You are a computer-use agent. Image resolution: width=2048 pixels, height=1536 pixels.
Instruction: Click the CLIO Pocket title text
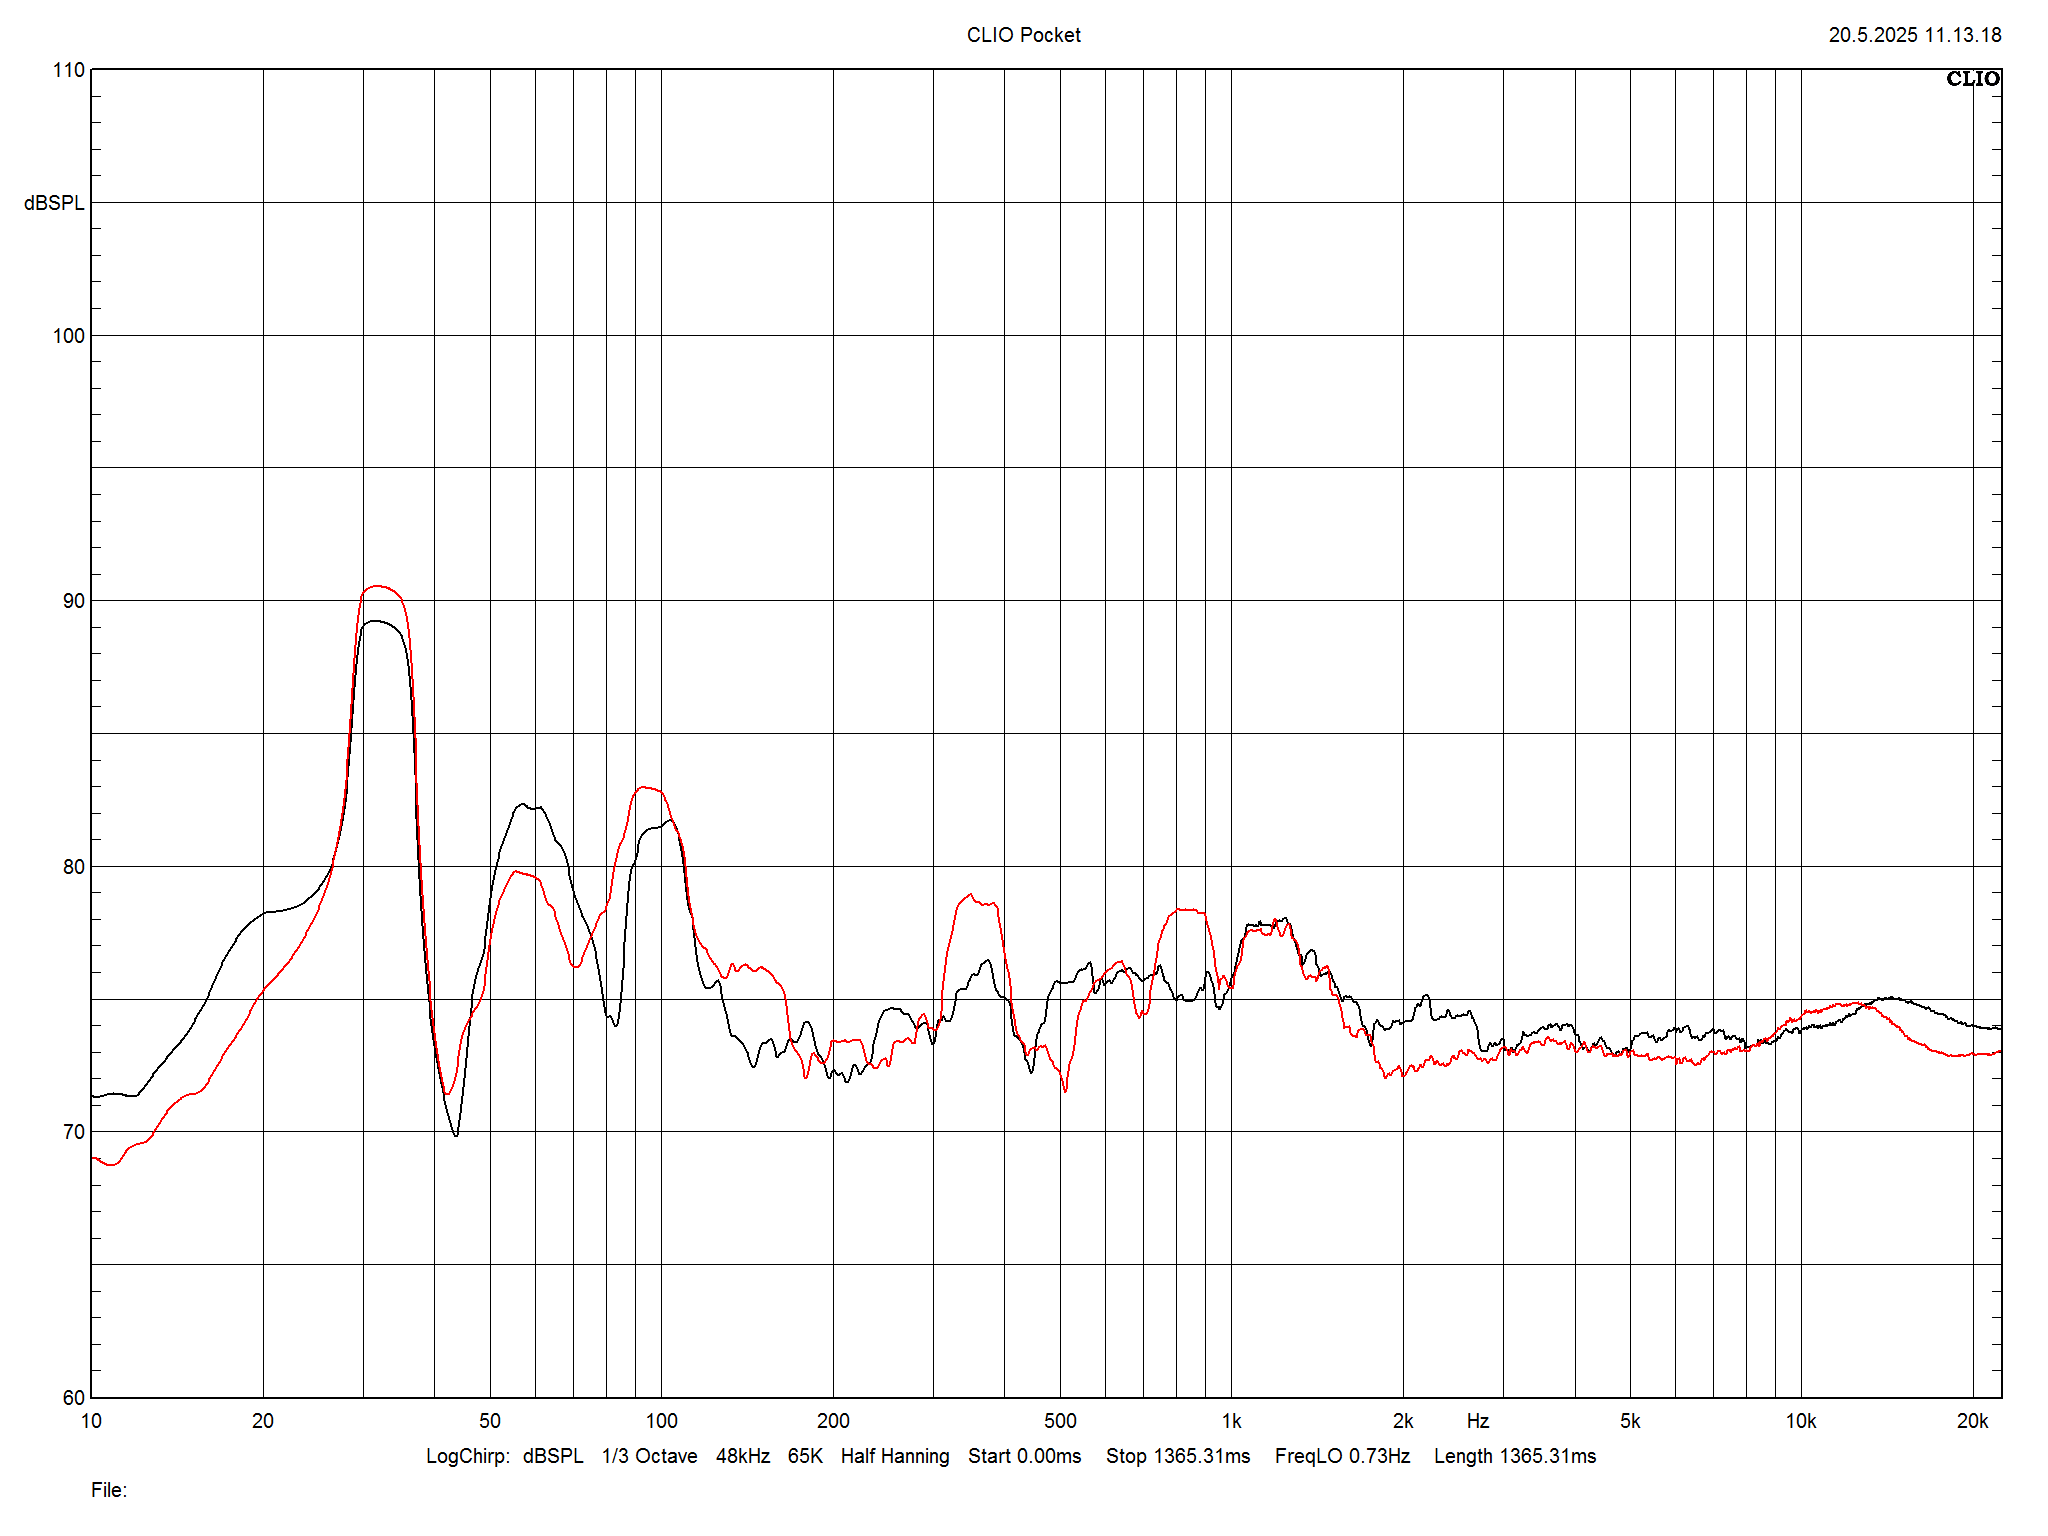point(1023,35)
